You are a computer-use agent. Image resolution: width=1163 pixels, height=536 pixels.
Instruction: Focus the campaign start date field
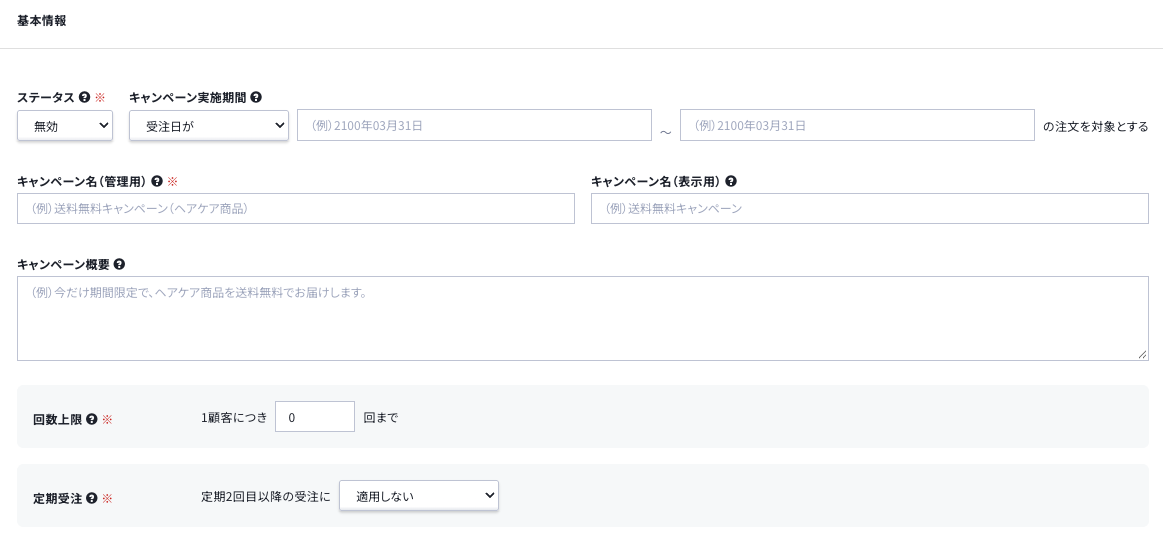475,125
